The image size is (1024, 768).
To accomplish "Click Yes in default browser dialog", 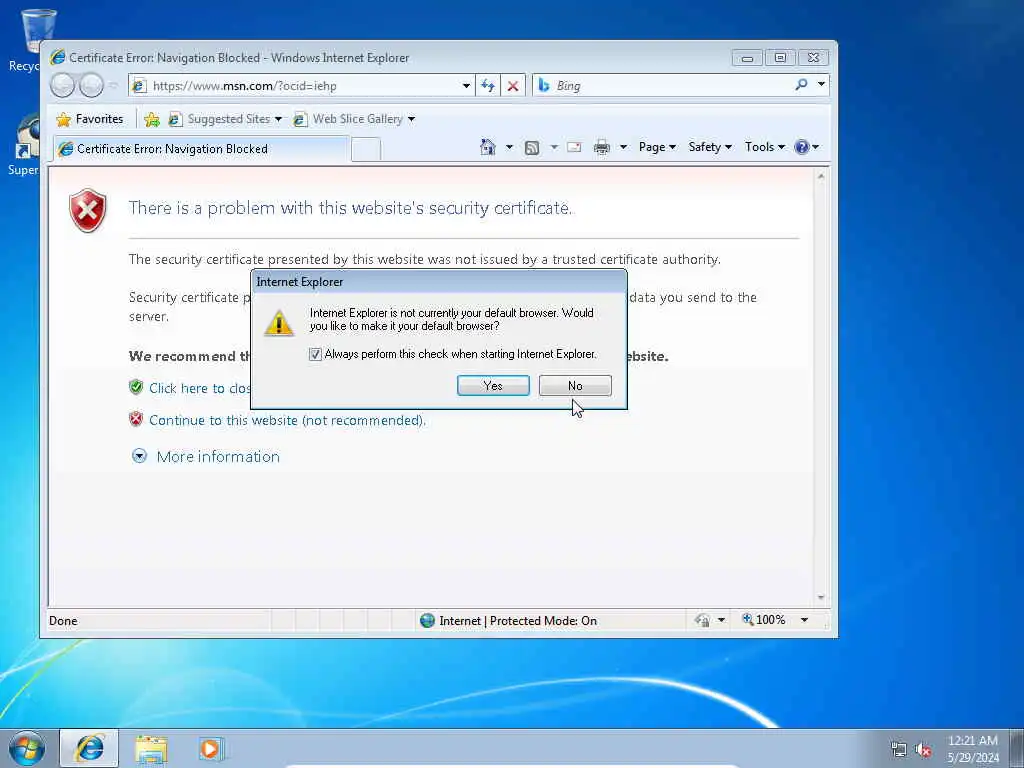I will pyautogui.click(x=493, y=385).
